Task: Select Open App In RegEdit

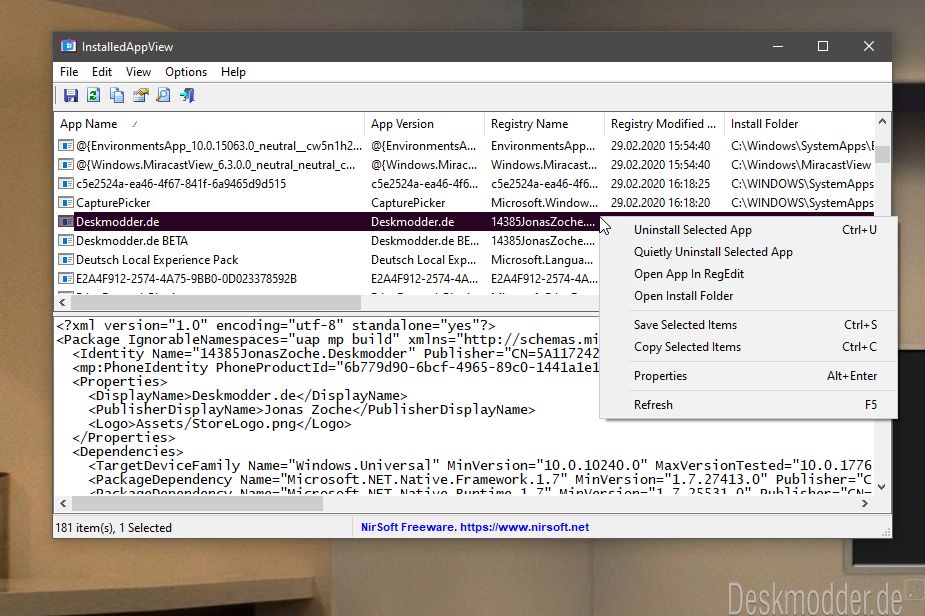Action: pos(748,274)
